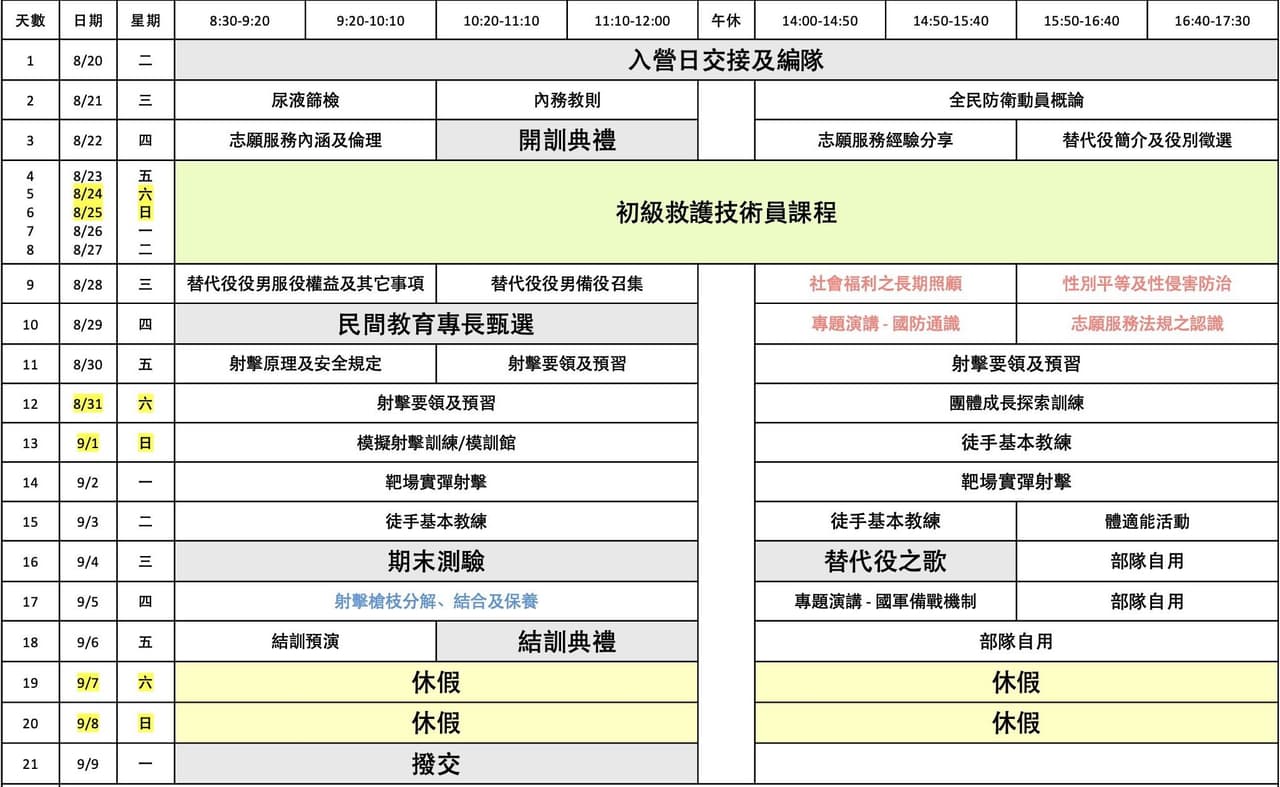Click the 天數 column header
The width and height of the screenshot is (1280, 787).
click(x=30, y=20)
